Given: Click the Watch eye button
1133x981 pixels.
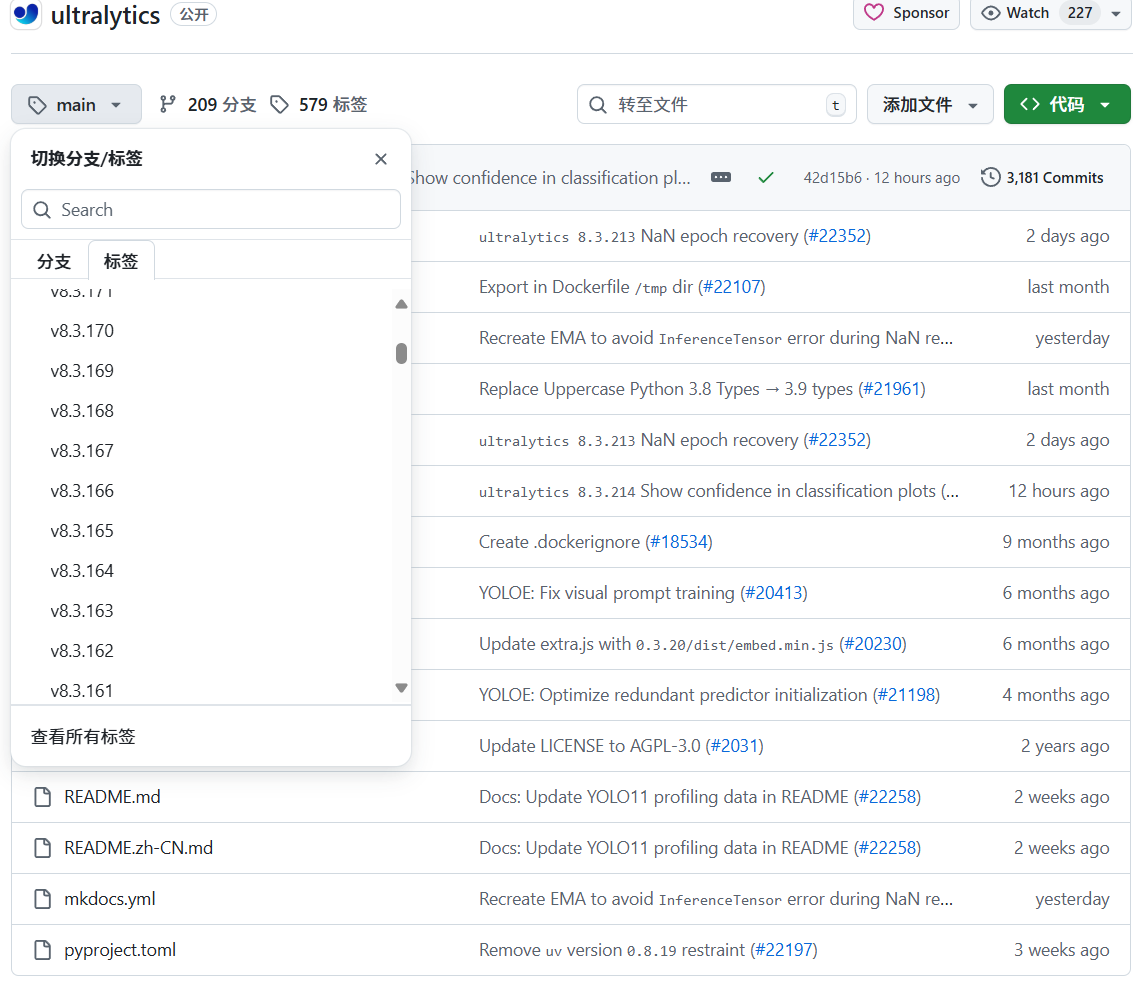Looking at the screenshot, I should tap(1014, 13).
